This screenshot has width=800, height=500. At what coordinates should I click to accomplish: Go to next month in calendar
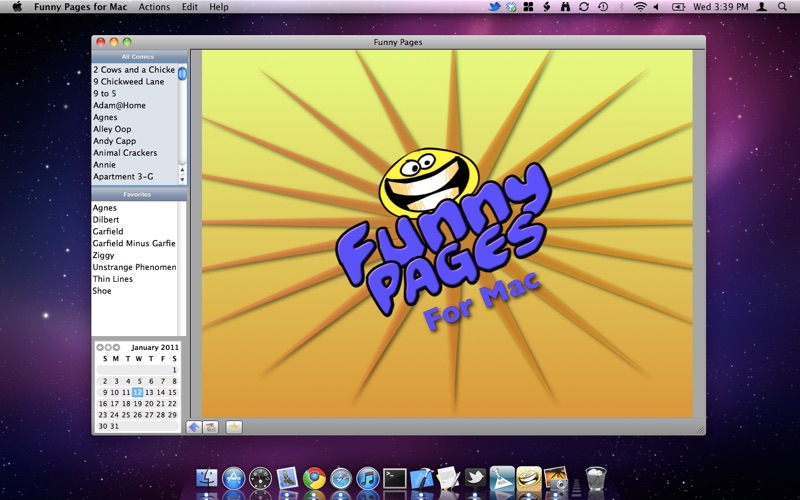116,347
